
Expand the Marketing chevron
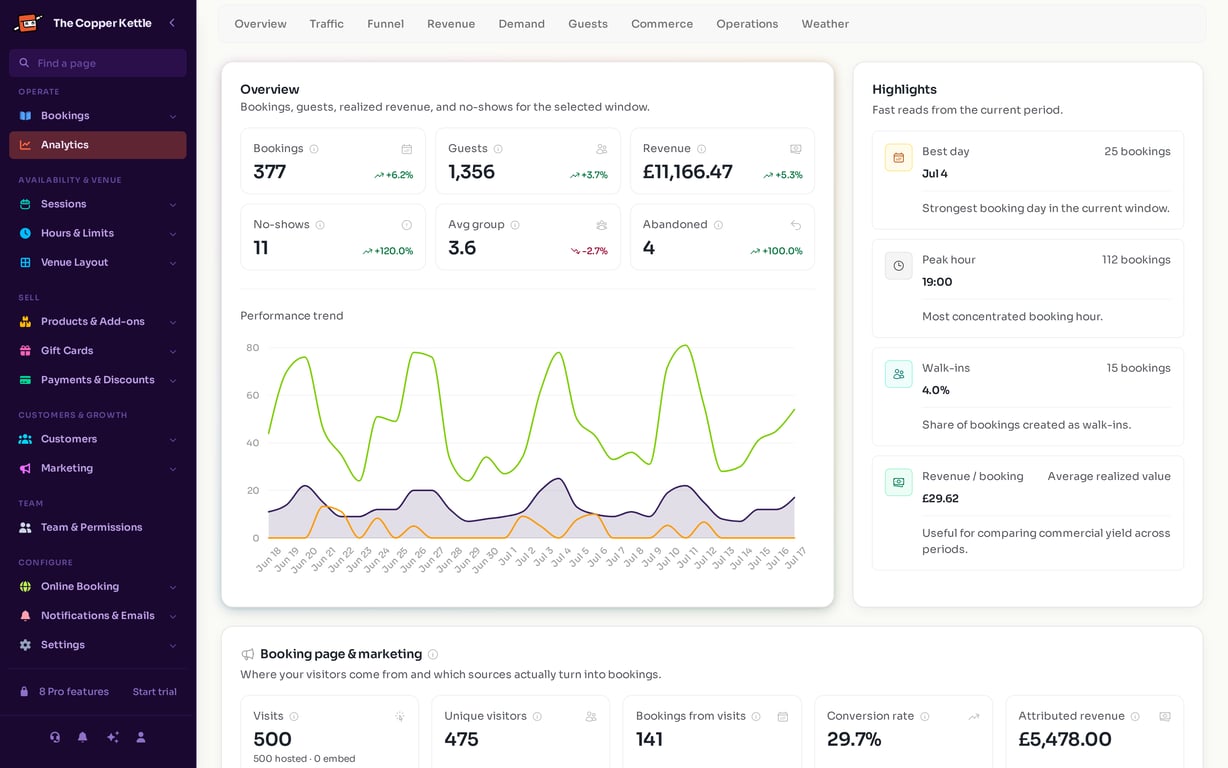click(173, 468)
